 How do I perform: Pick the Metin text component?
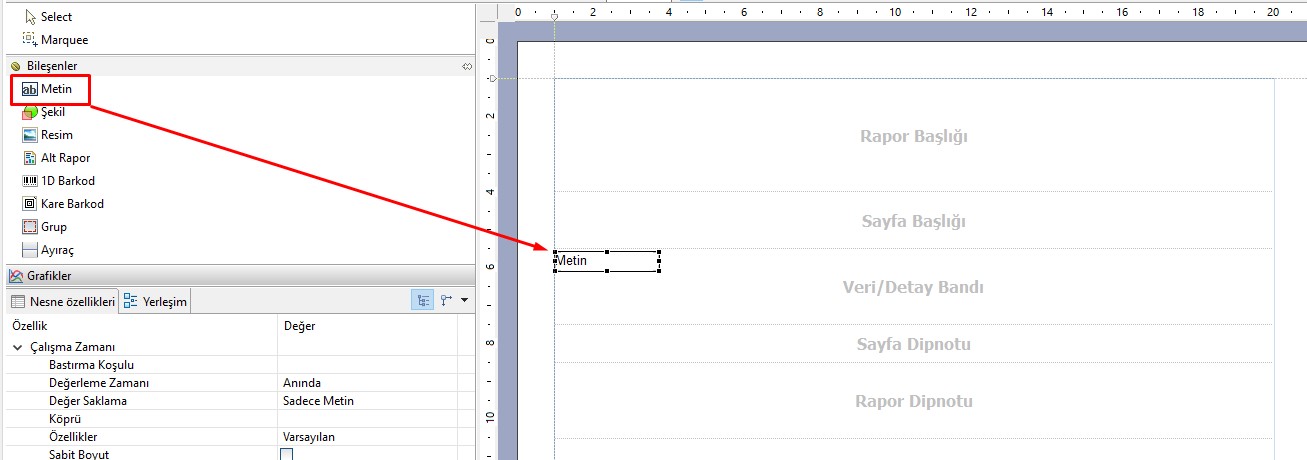click(x=48, y=89)
